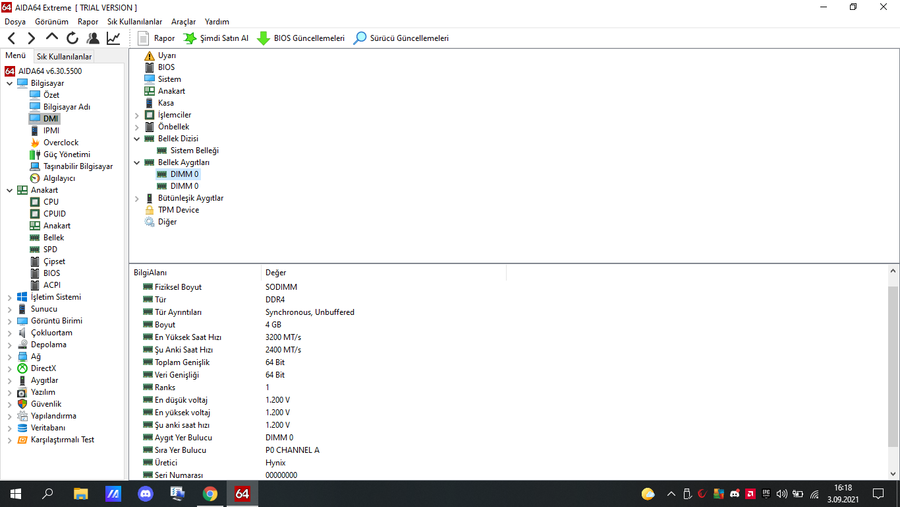Image resolution: width=900 pixels, height=507 pixels.
Task: Open the Yardım menu
Action: (x=217, y=22)
